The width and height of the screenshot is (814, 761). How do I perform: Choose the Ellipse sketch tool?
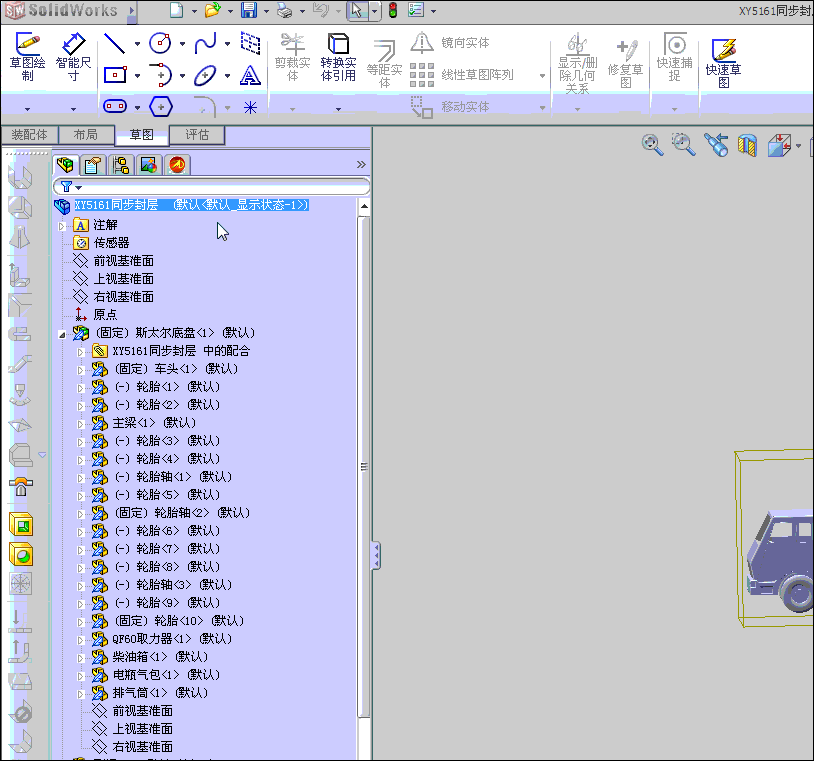[x=205, y=76]
